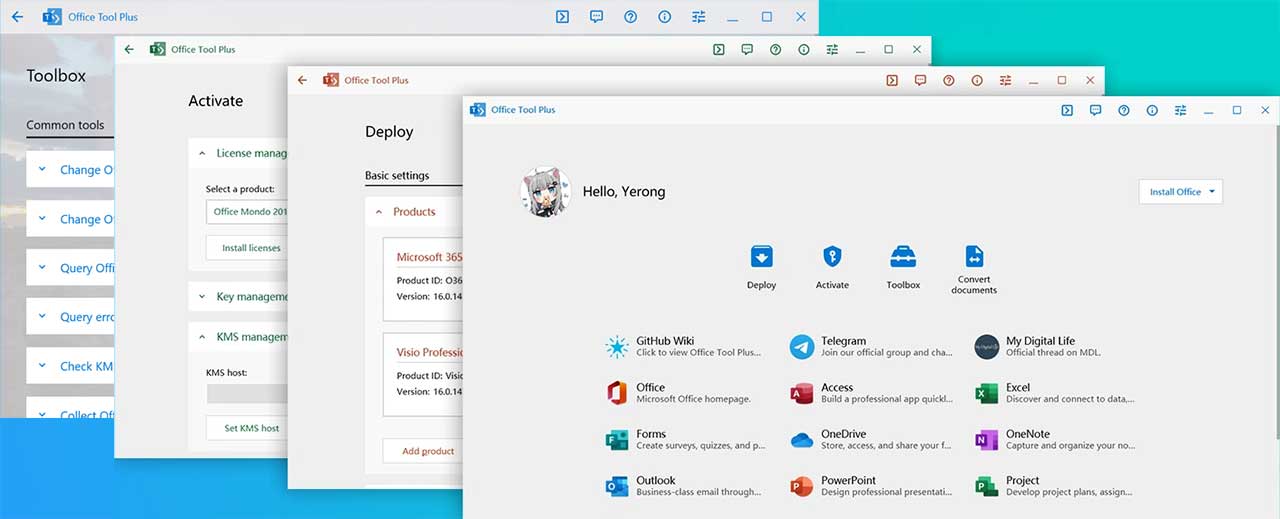Click the Excel app icon

[986, 393]
